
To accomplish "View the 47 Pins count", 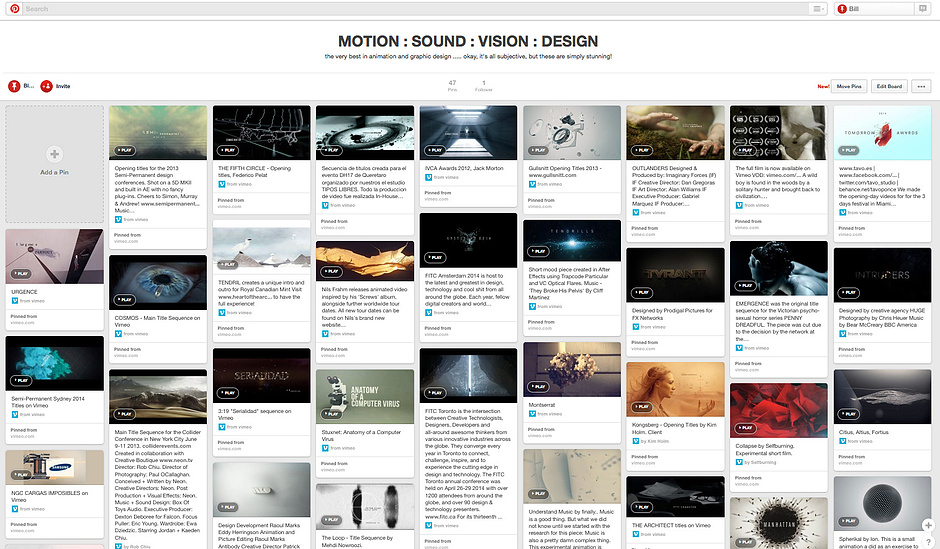I will click(x=452, y=86).
